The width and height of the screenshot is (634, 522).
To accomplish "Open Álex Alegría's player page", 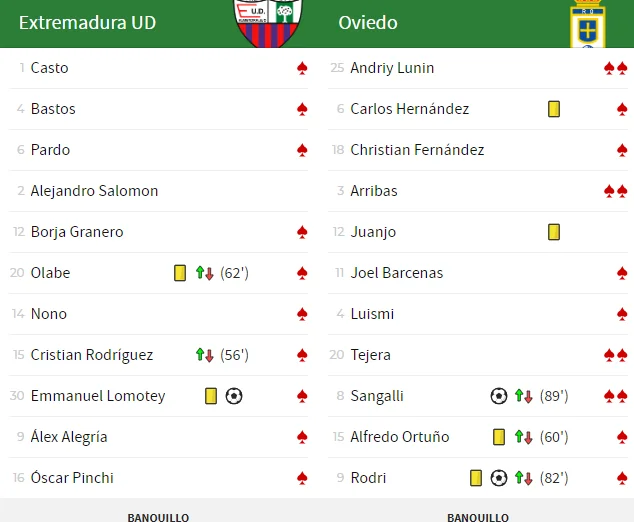I will (69, 437).
